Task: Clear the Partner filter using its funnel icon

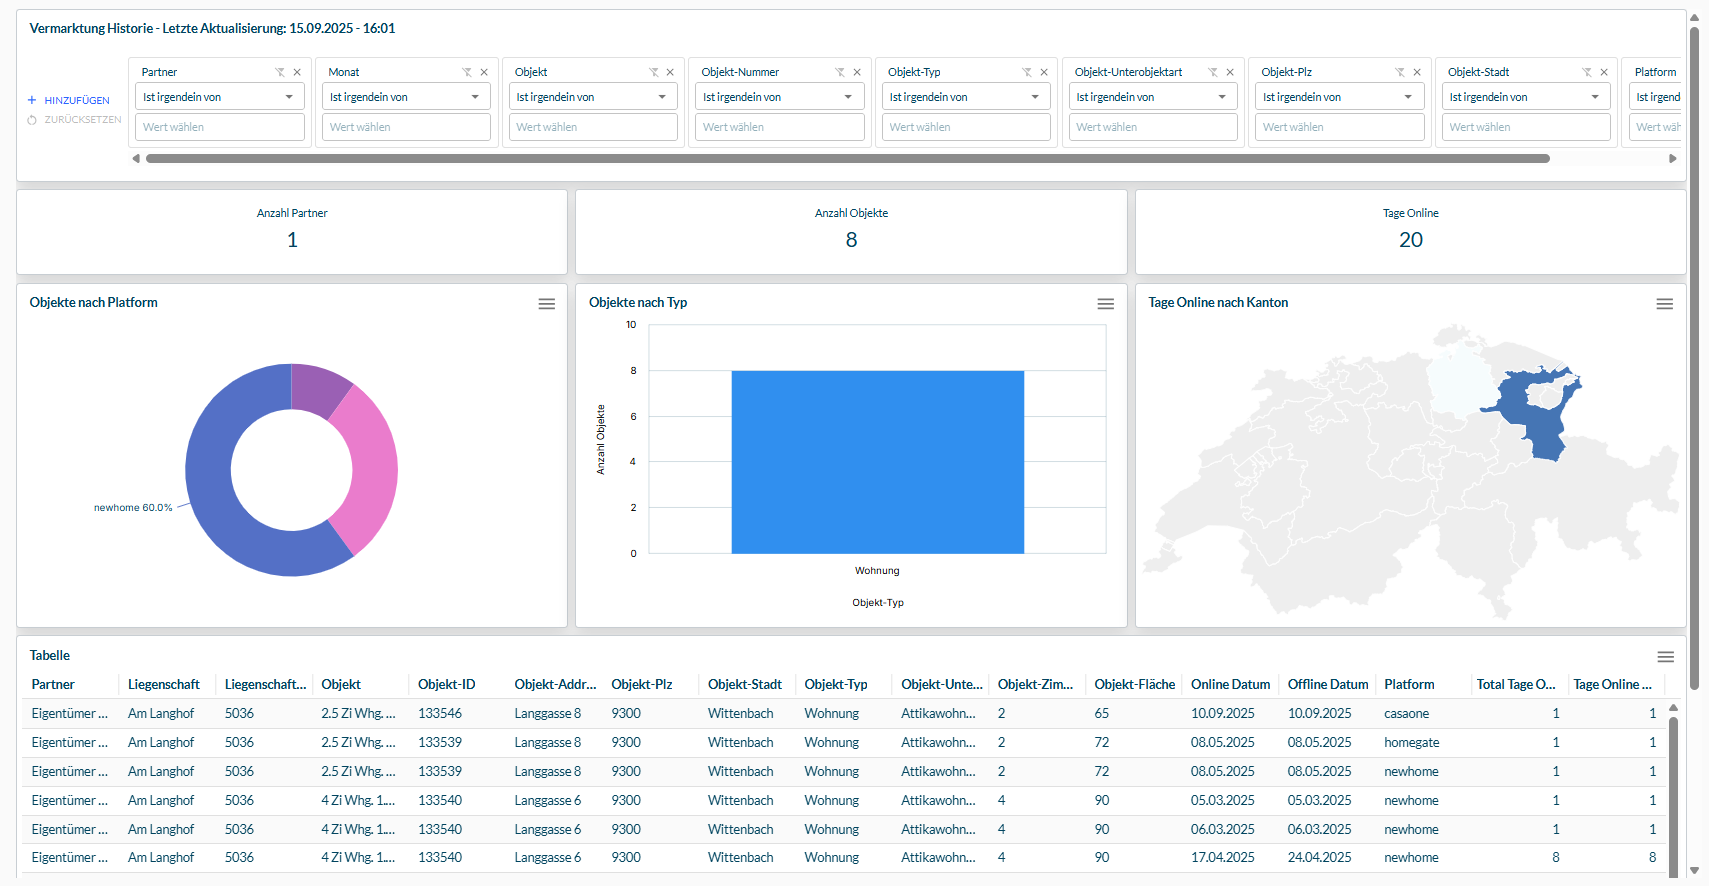Action: point(280,72)
